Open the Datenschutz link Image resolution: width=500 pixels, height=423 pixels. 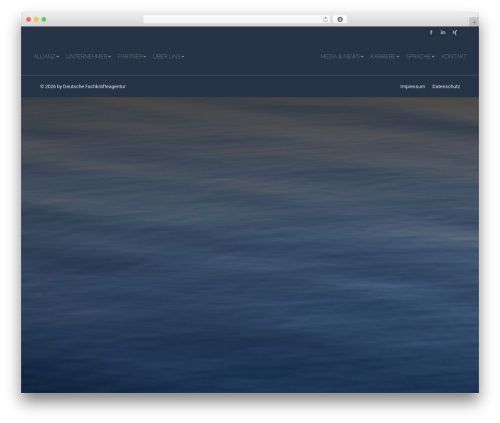(446, 87)
